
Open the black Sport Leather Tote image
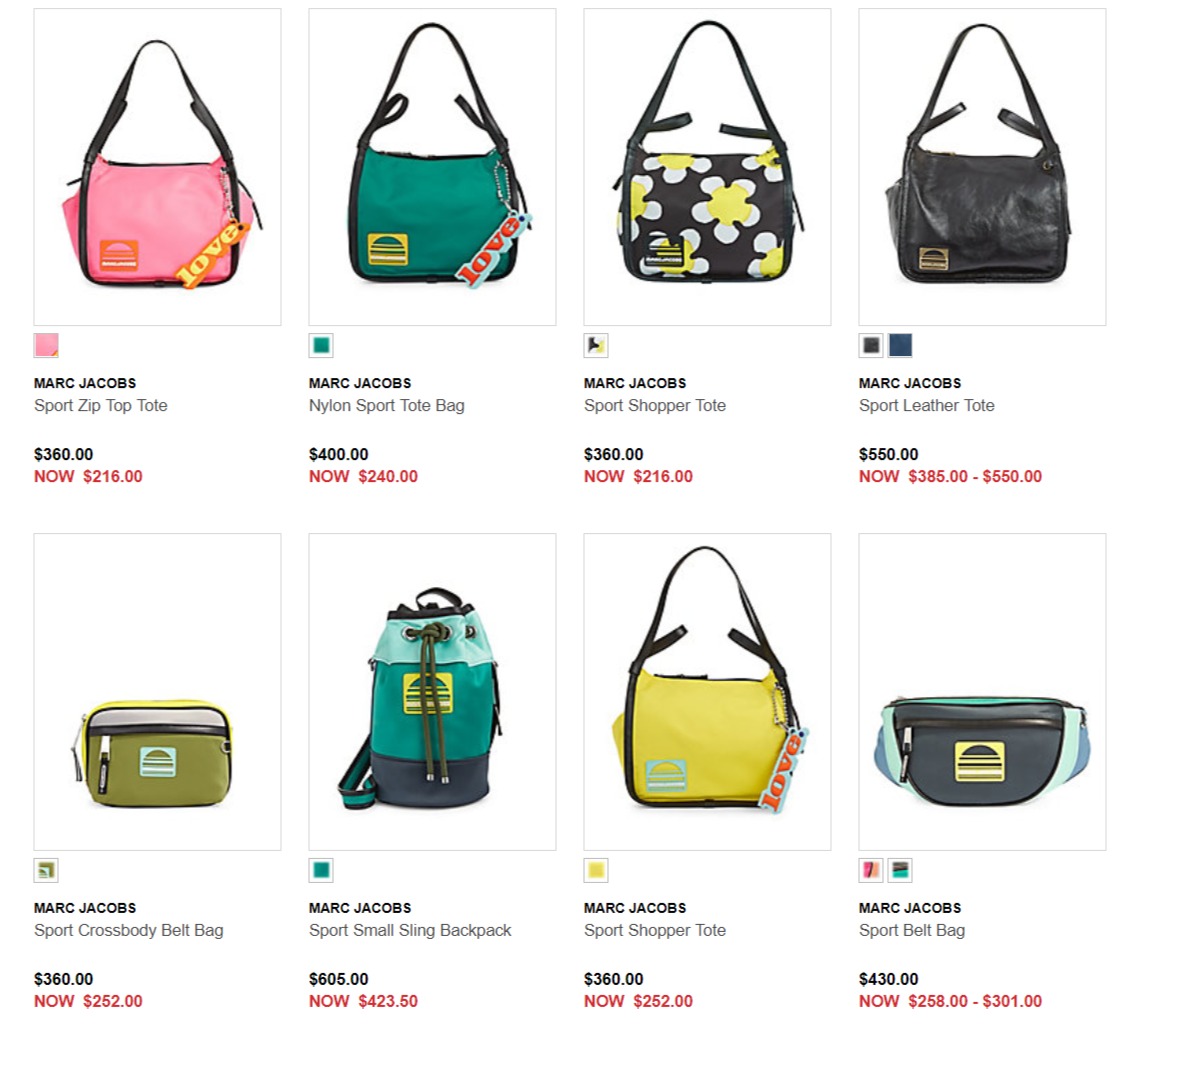point(983,167)
